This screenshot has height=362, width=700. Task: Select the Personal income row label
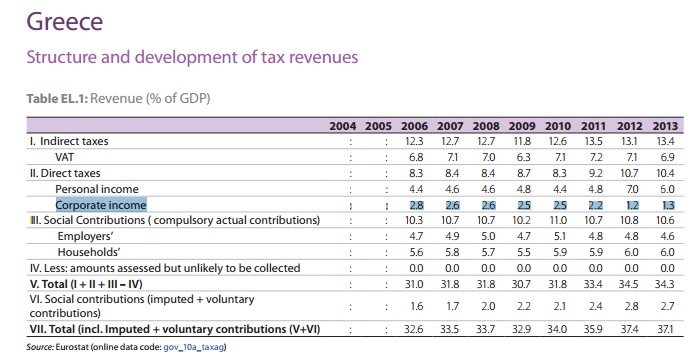(97, 189)
